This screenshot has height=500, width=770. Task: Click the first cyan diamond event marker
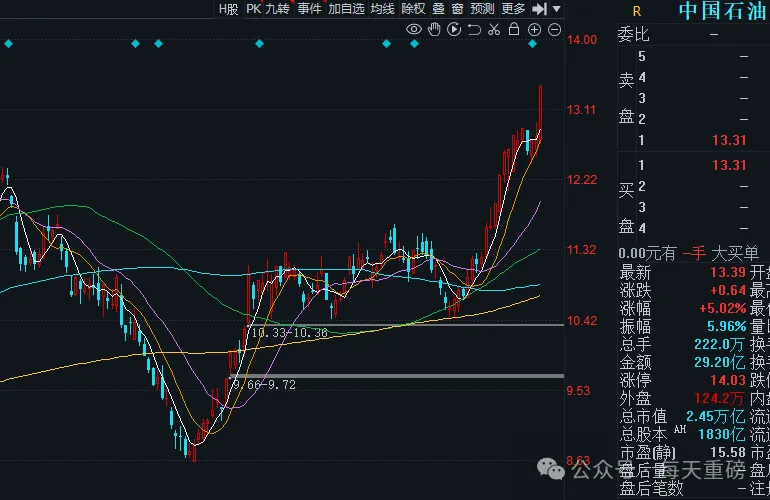click(8, 44)
